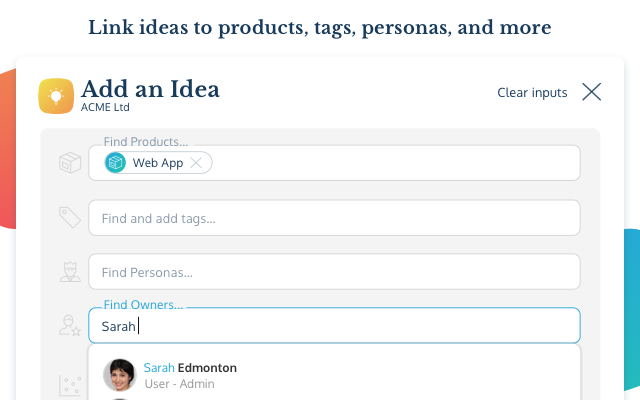
Task: Click the yellow lightbulb idea icon
Action: (x=56, y=96)
